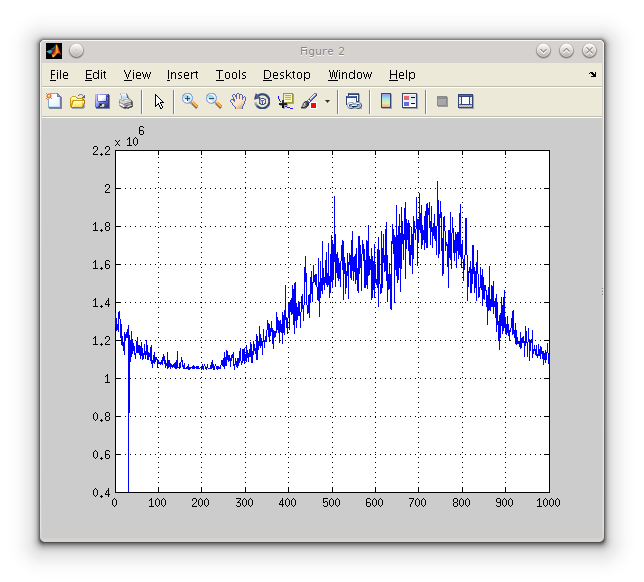Select the Zoom In magnifier tool
644x582 pixels.
click(189, 101)
